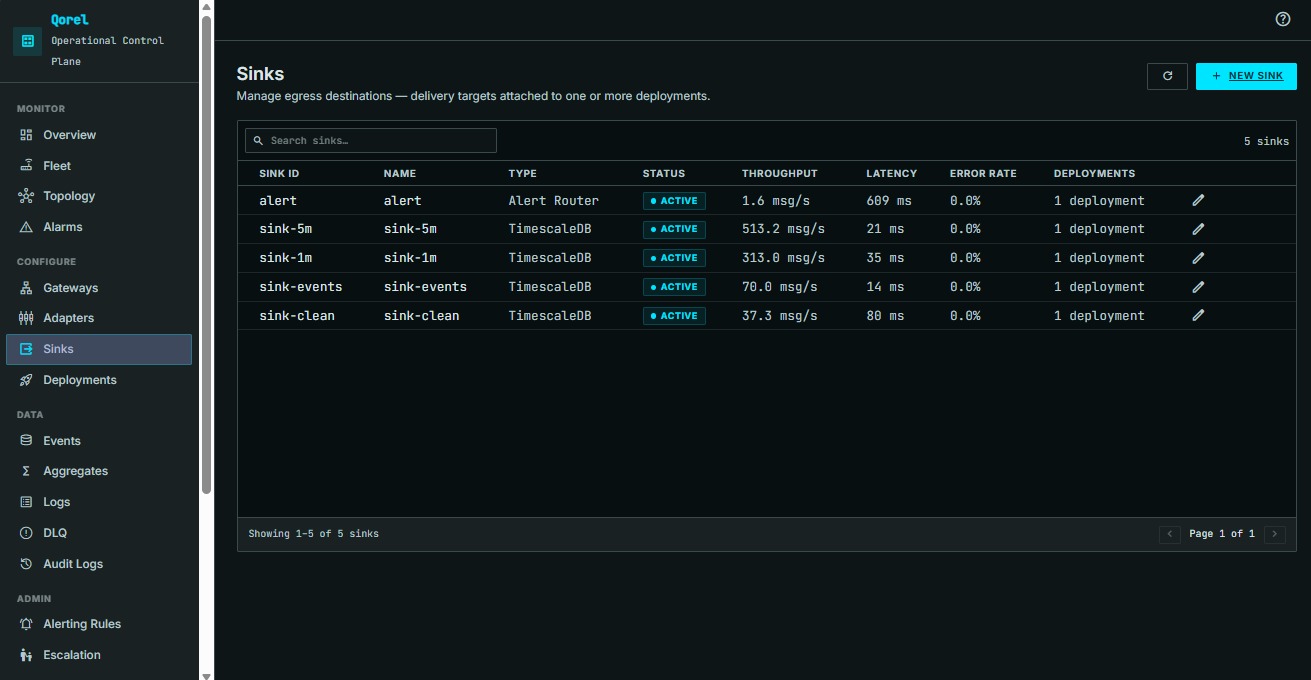Click the sink-events sink ID cell
This screenshot has width=1311, height=680.
(301, 287)
